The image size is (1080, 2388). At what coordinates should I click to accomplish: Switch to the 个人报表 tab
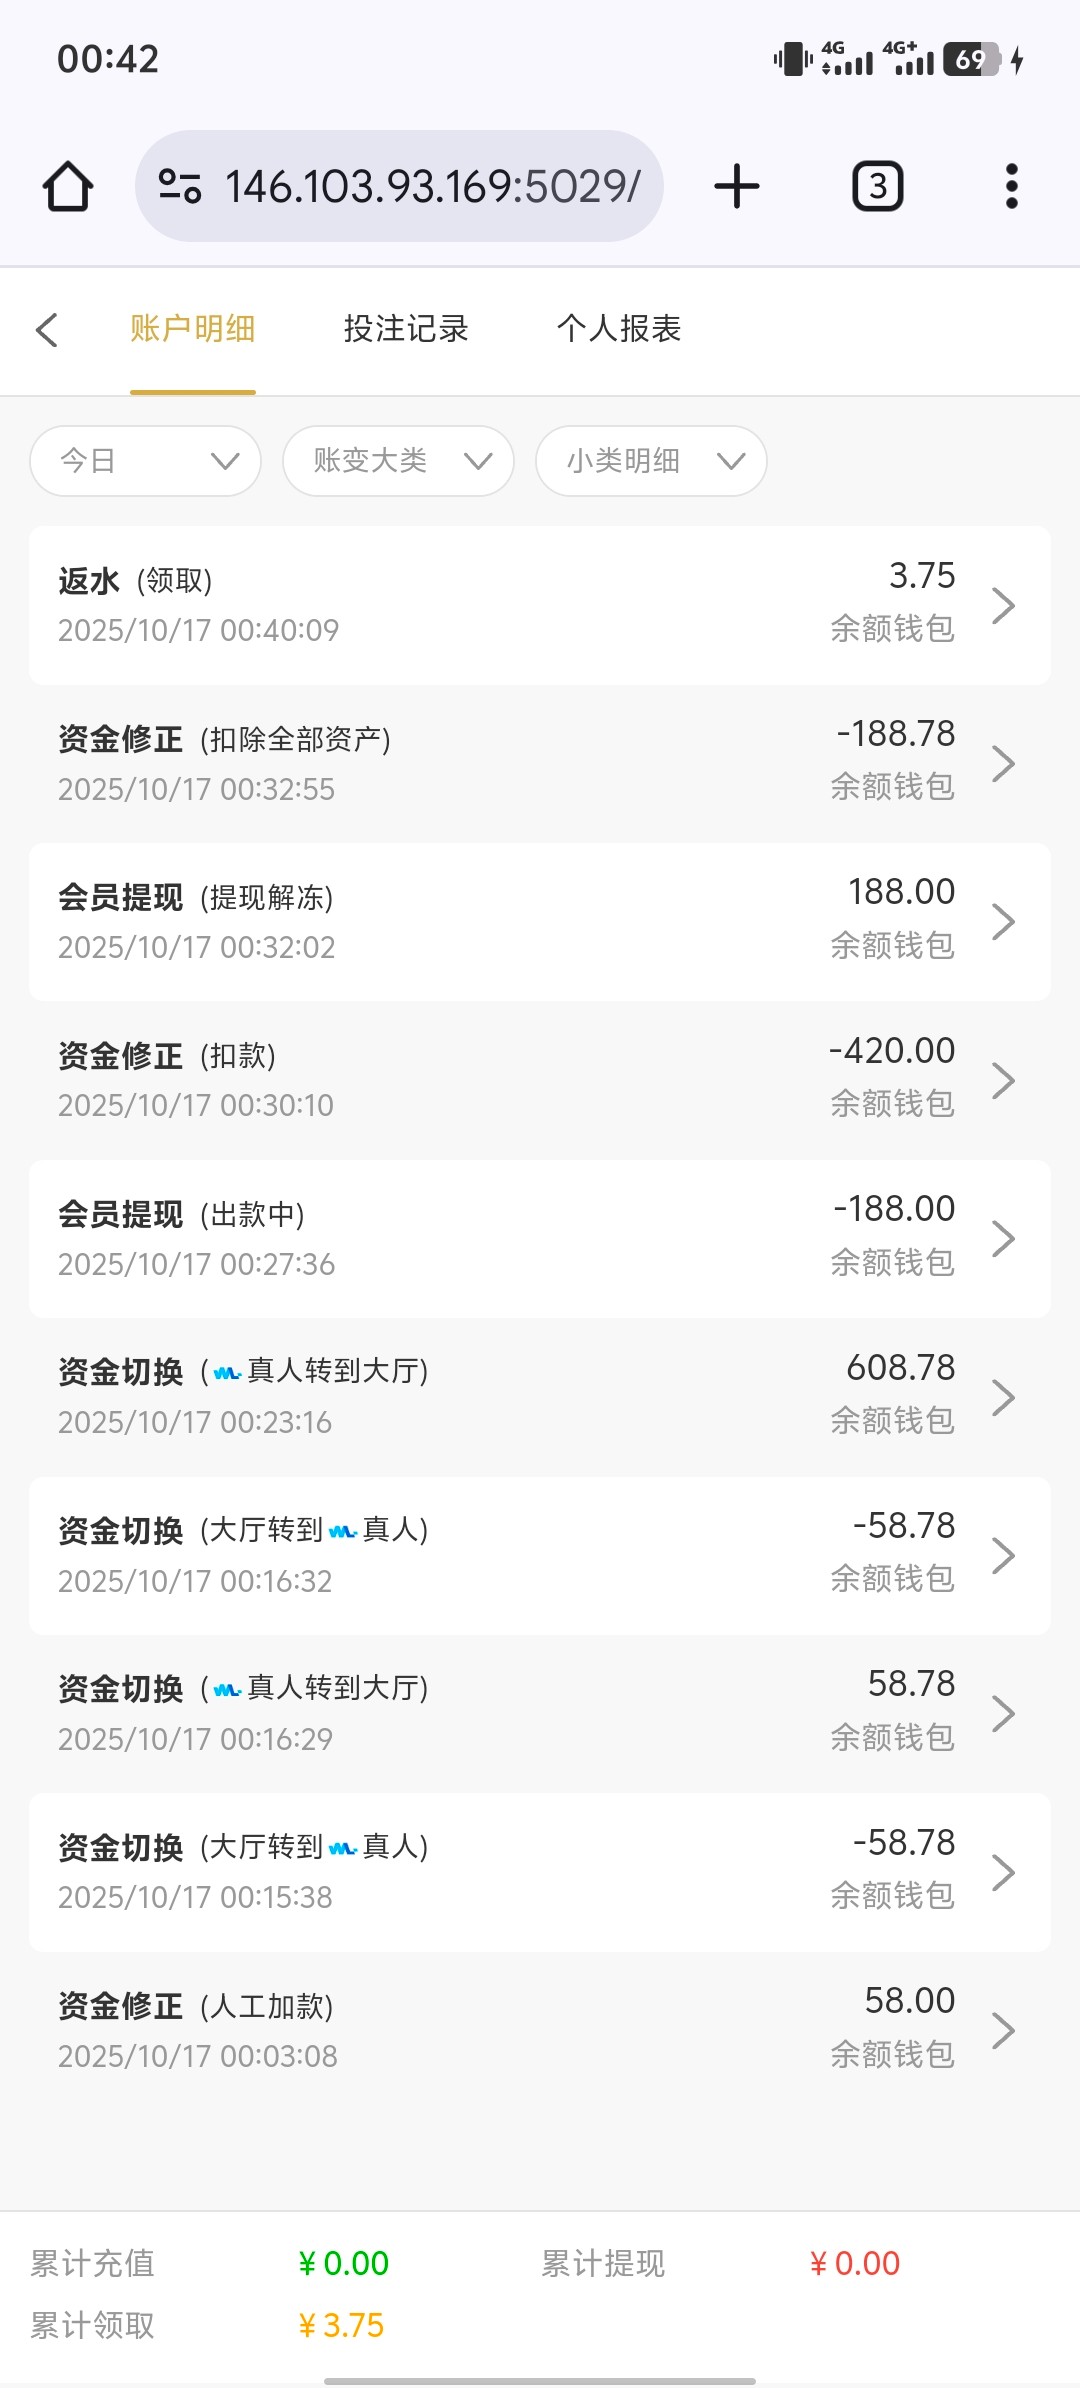(619, 329)
